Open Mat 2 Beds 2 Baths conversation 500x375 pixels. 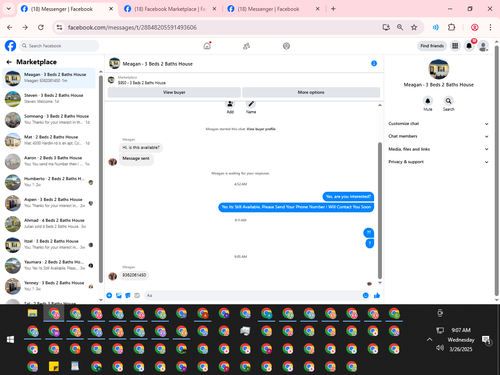click(50, 140)
